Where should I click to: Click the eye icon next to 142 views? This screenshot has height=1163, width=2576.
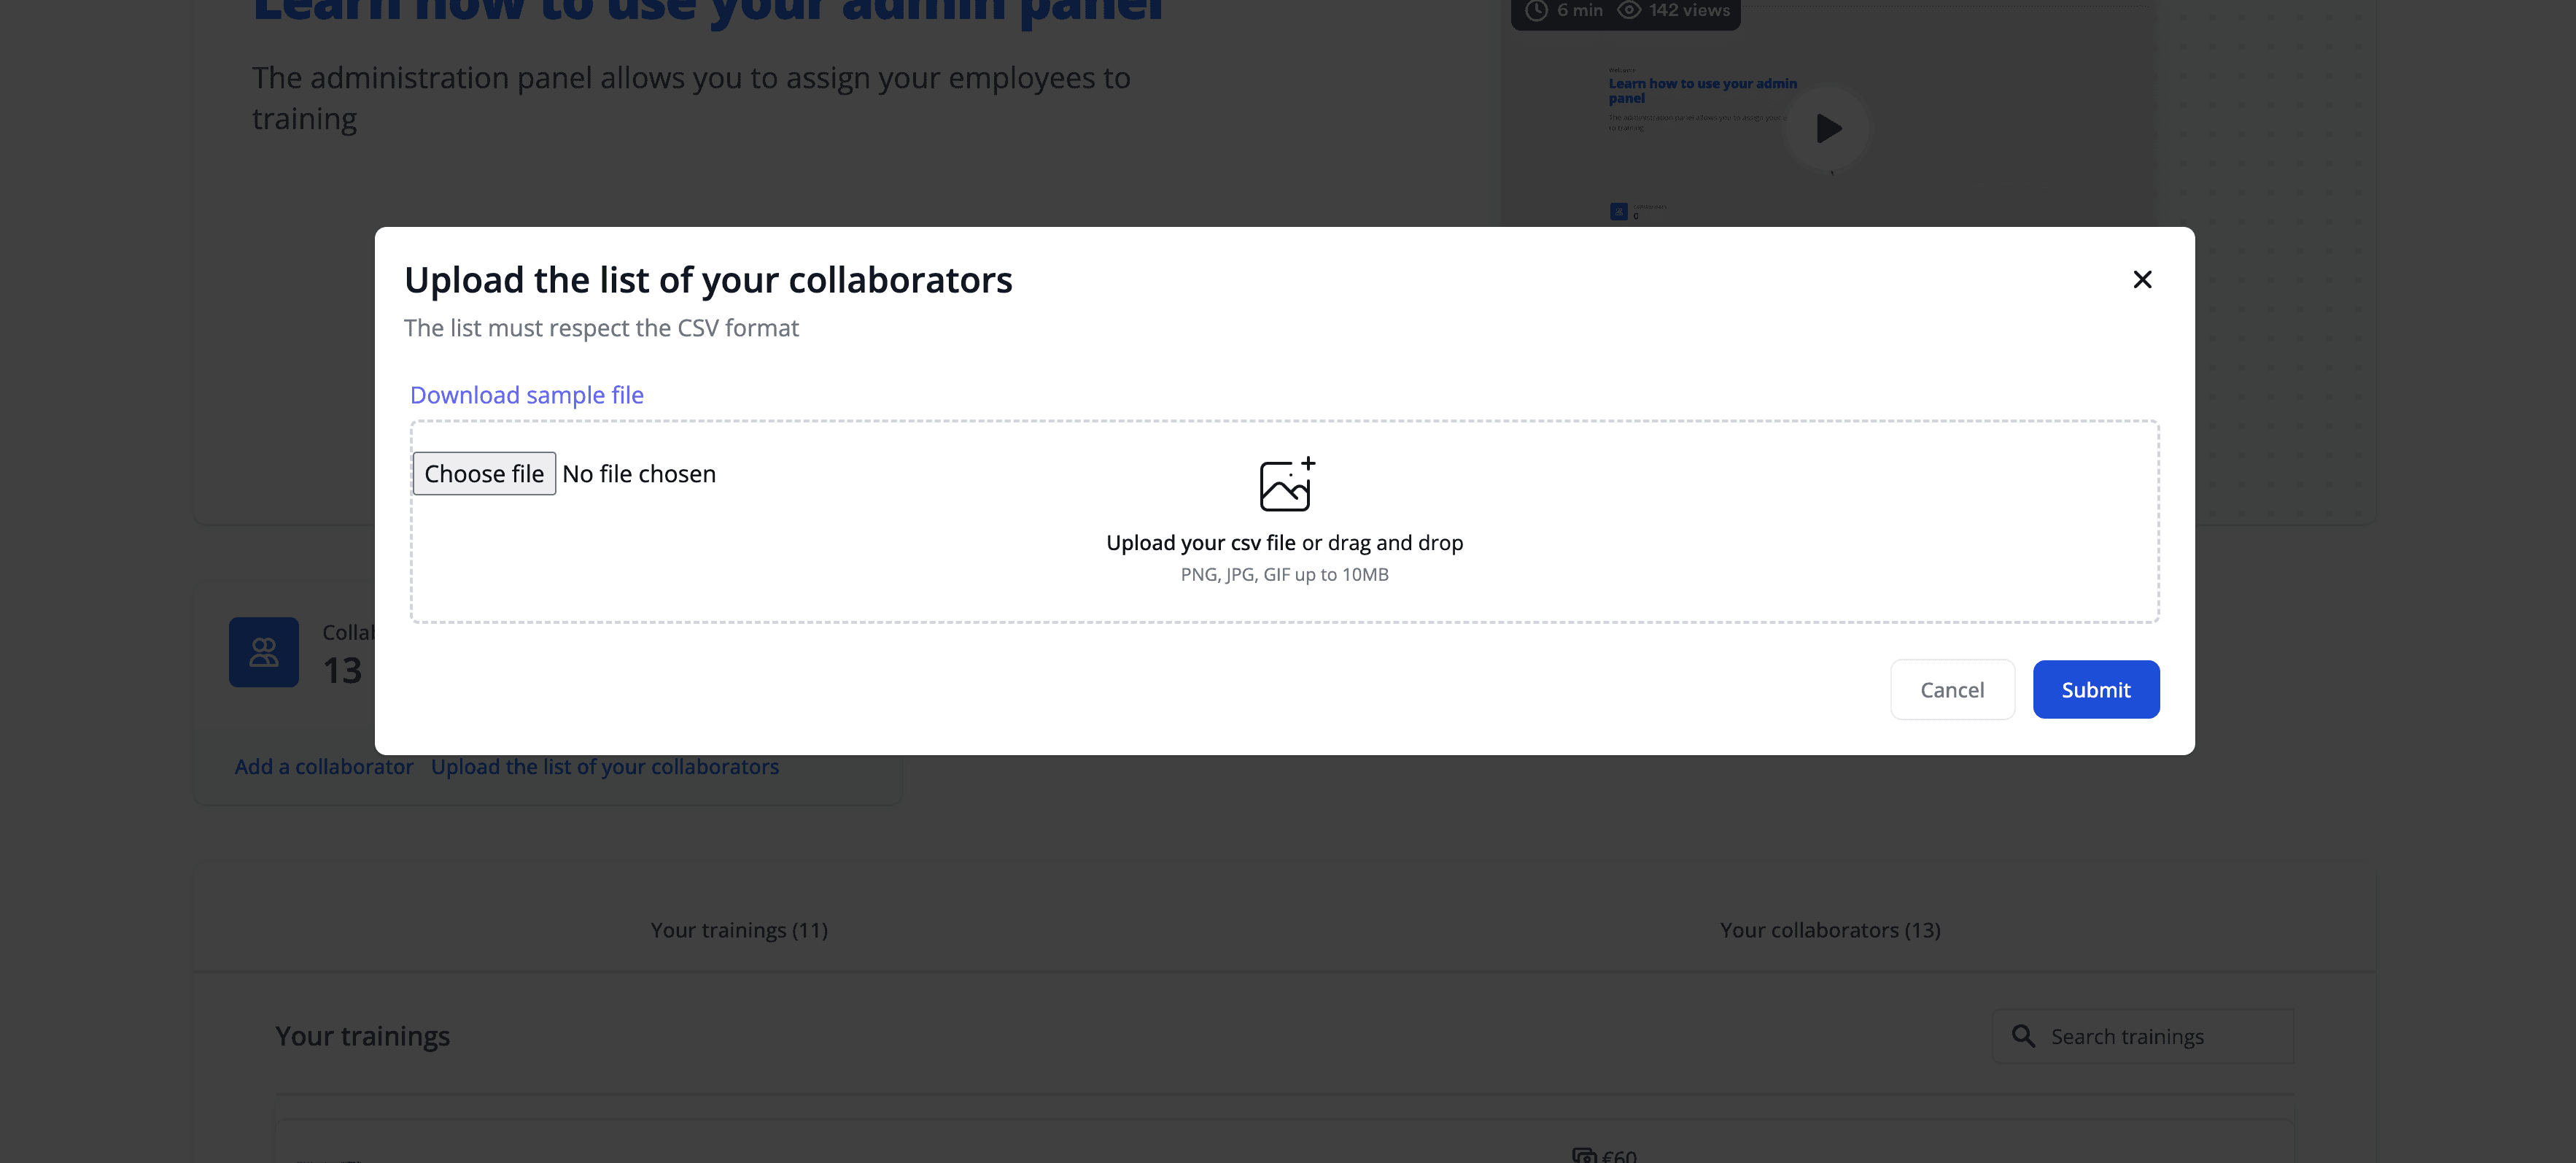coord(1629,9)
